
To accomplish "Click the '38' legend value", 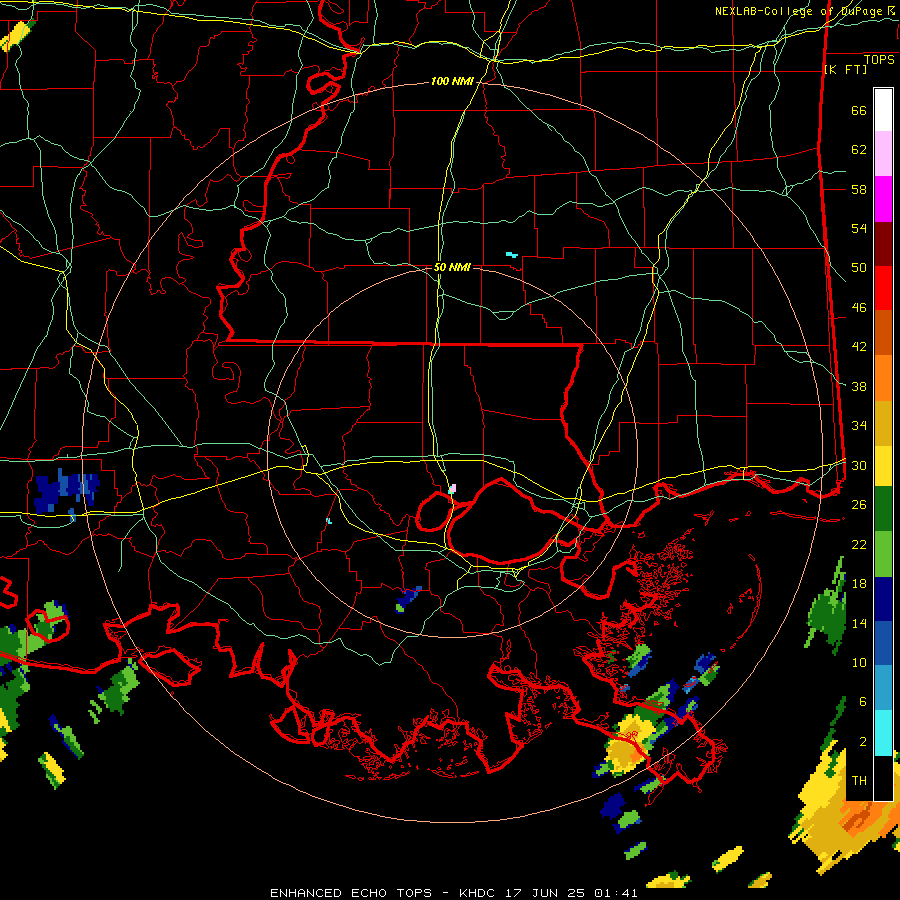I will (x=859, y=386).
